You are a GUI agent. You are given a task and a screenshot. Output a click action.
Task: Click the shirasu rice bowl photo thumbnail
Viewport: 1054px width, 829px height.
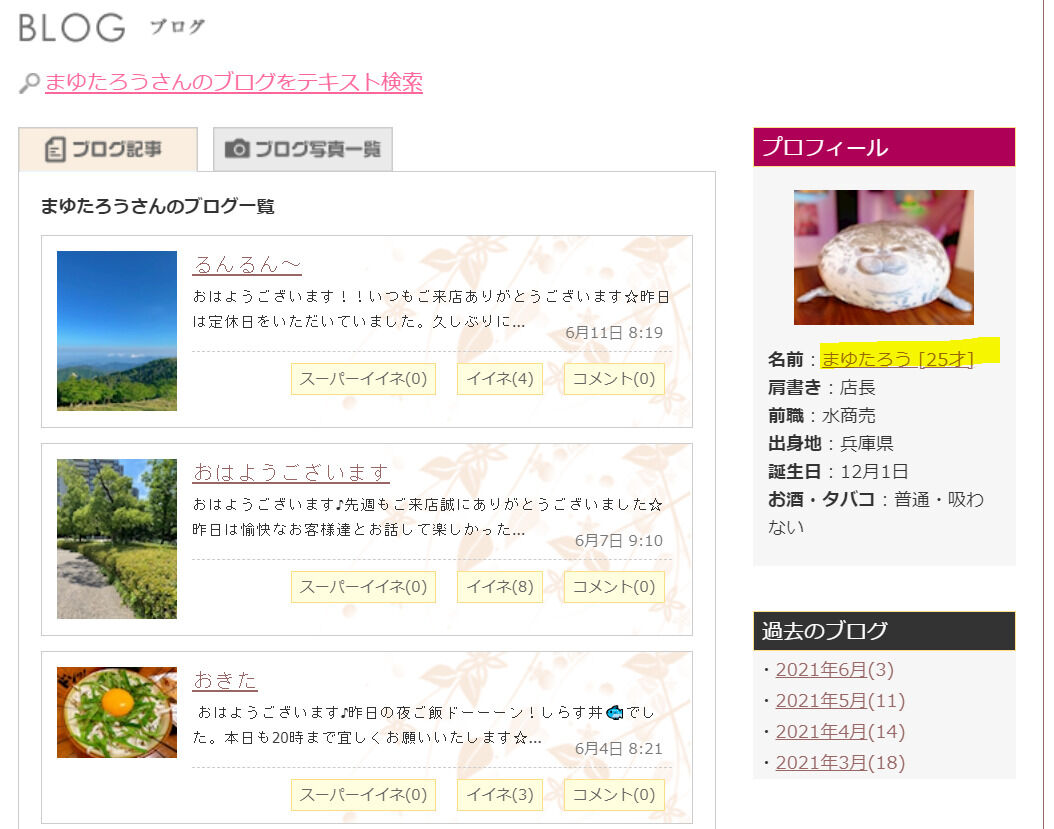tap(116, 712)
